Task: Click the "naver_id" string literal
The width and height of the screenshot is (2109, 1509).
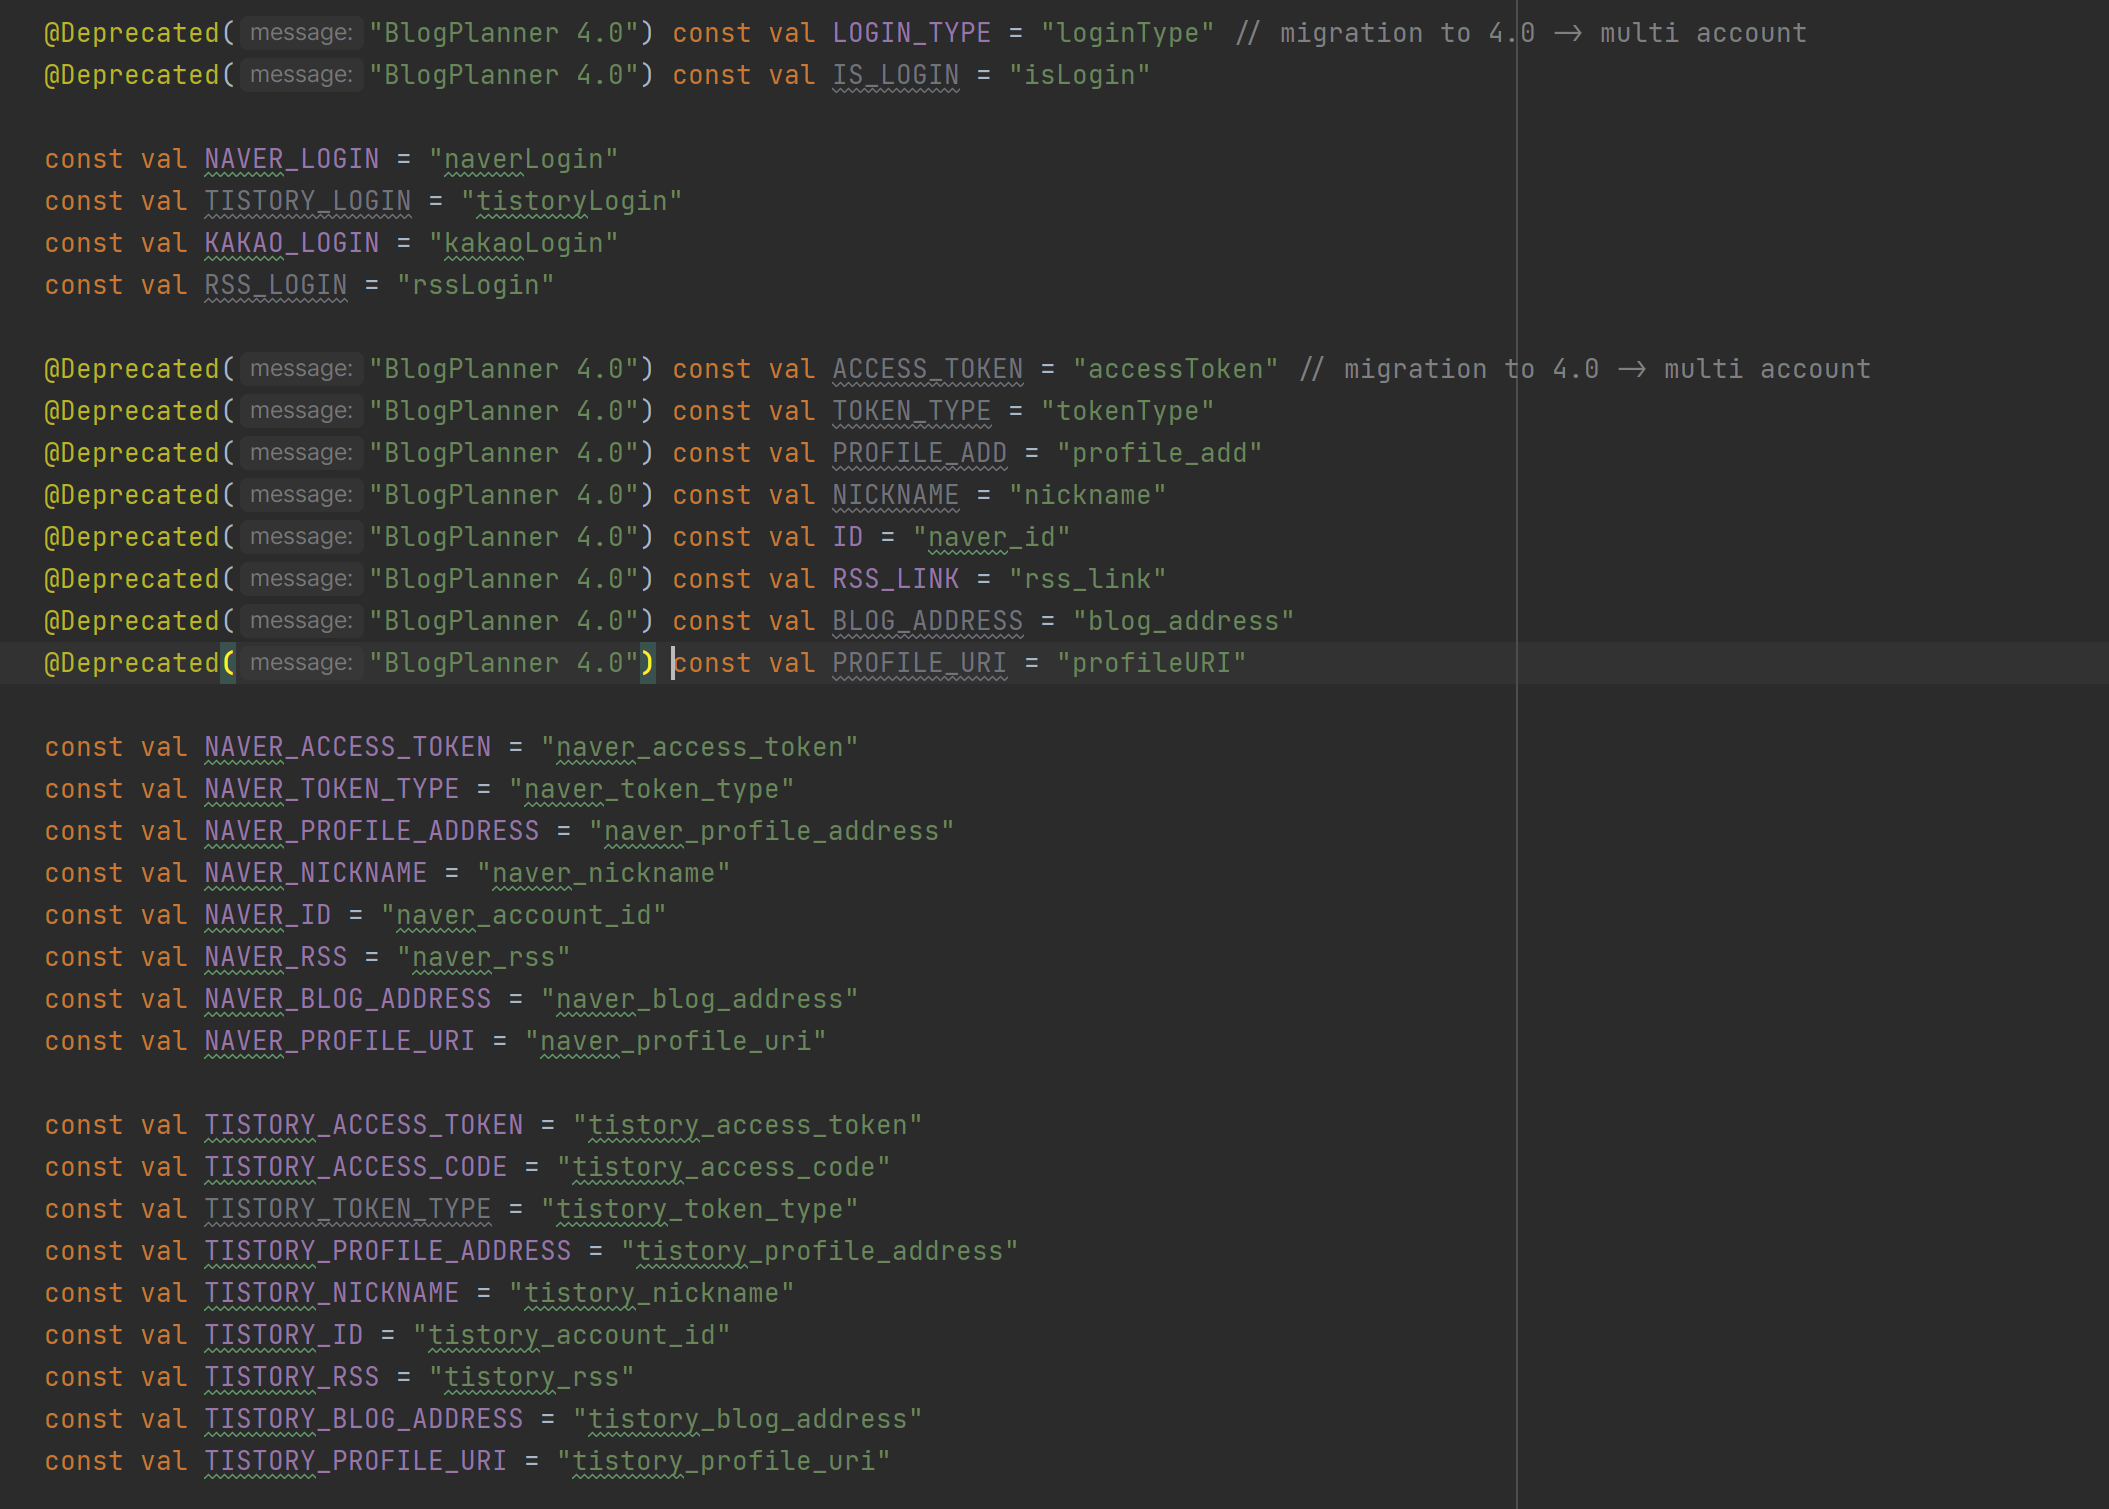Action: [991, 537]
